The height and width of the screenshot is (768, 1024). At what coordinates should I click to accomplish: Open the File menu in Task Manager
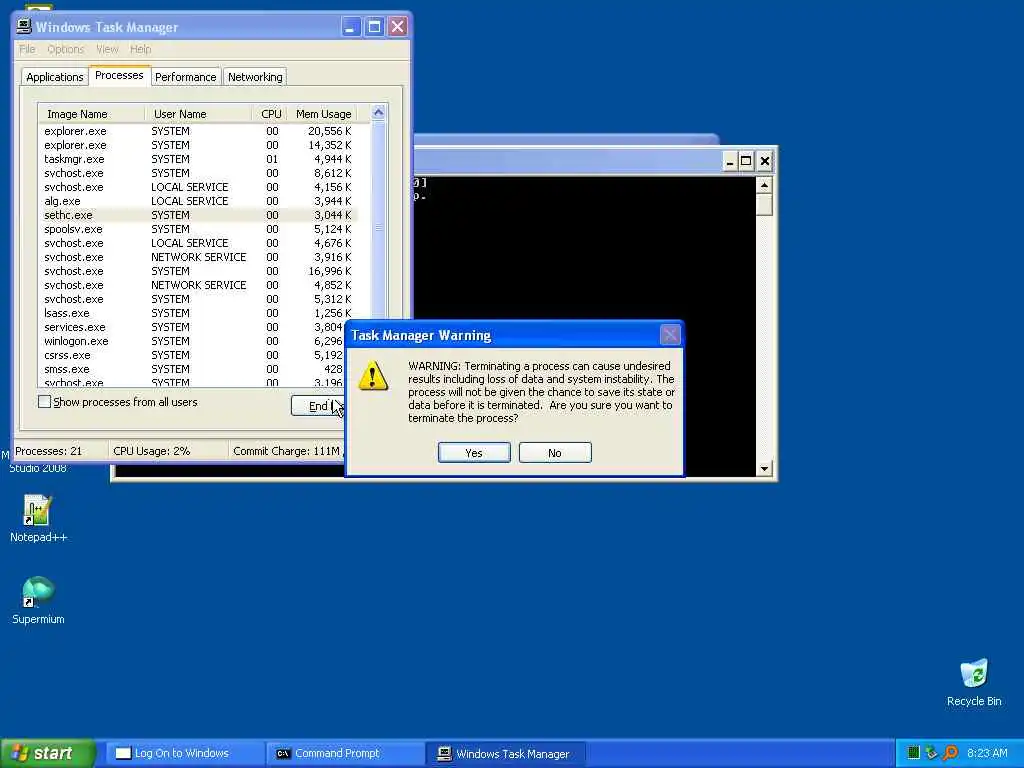pos(27,49)
